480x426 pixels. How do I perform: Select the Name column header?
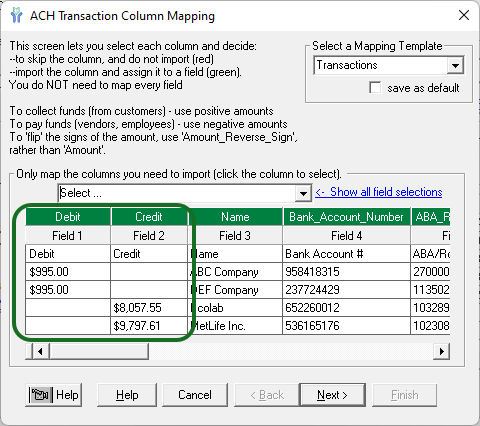235,217
